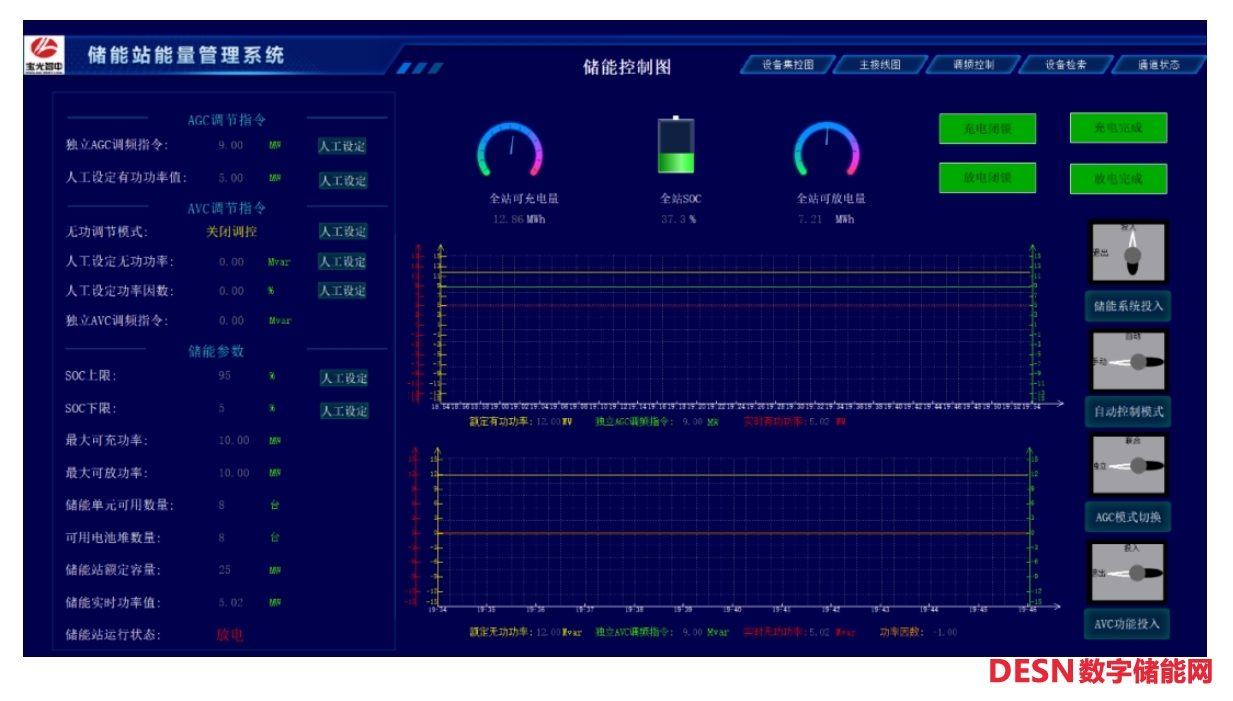Image resolution: width=1233 pixels, height=701 pixels.
Task: Click the 储能系统投入 label button
Action: 1128,306
